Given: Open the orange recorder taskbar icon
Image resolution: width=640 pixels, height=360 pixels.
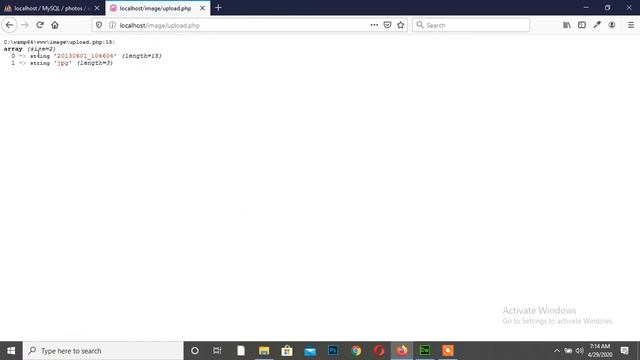Looking at the screenshot, I should [448, 351].
